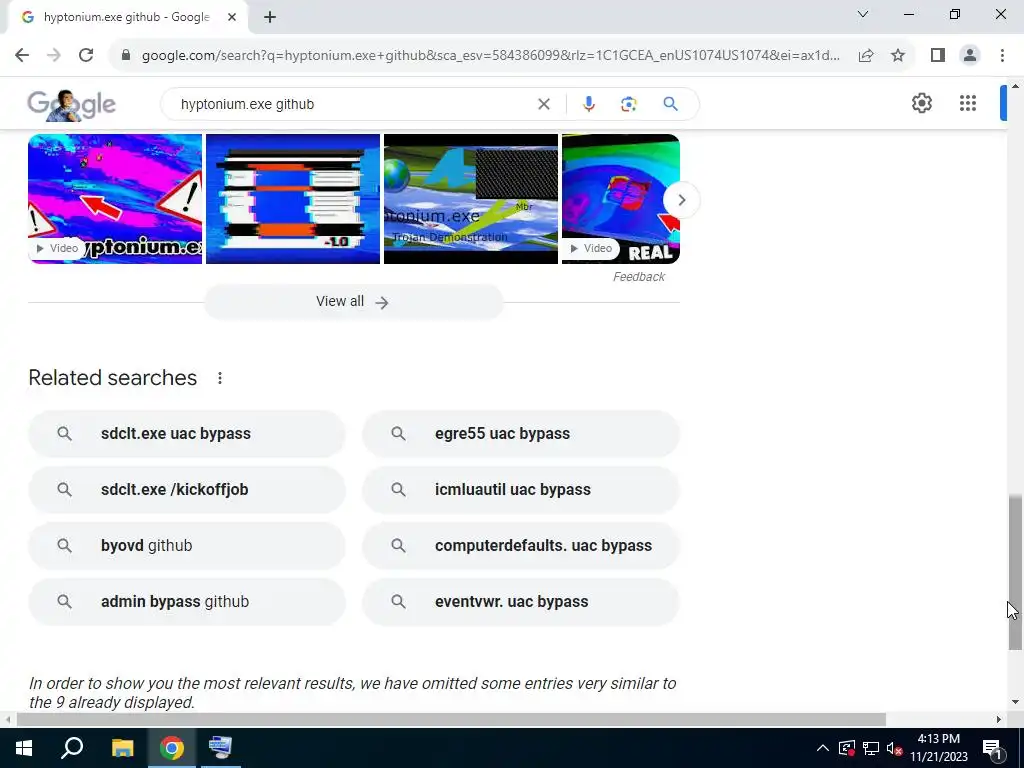Click the vertical scrollbar thumb
The width and height of the screenshot is (1024, 768).
tap(1015, 572)
